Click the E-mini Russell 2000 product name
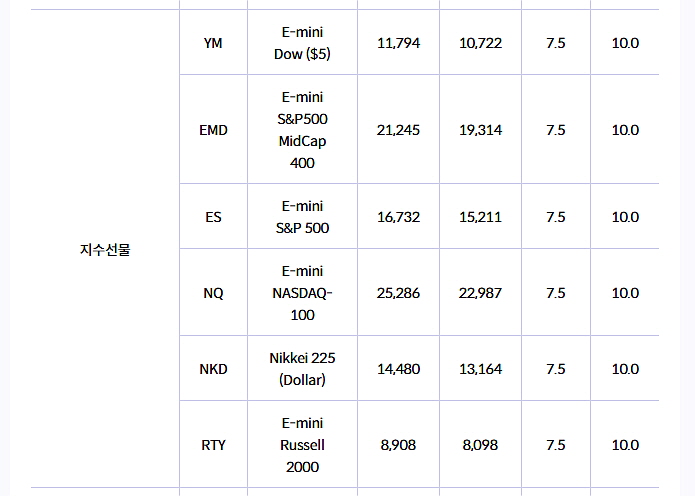The height and width of the screenshot is (496, 695). pyautogui.click(x=302, y=445)
